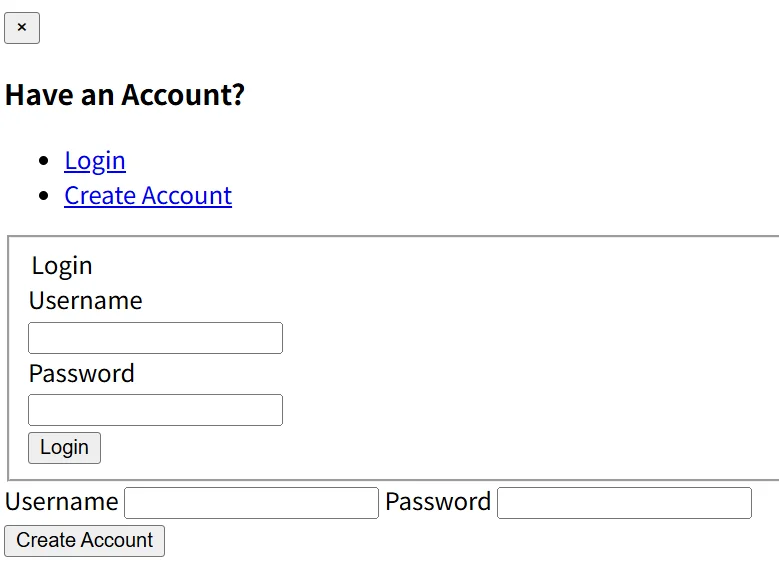Focus the Username field inside the Login box

[155, 338]
